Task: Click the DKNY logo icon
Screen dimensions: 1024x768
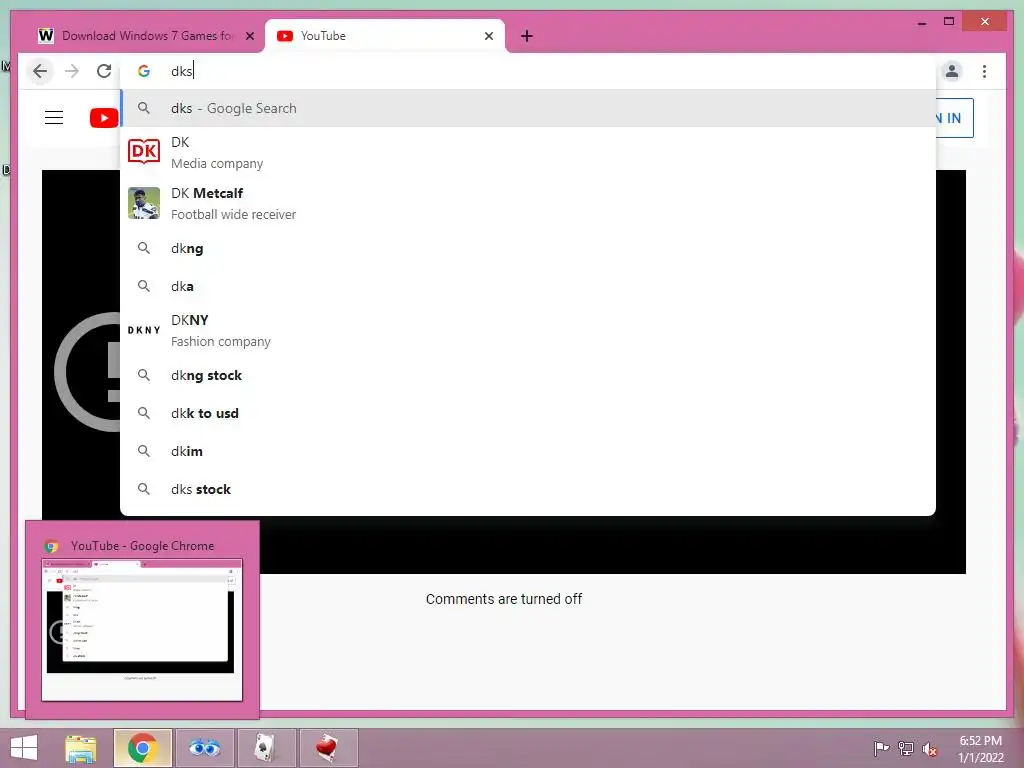Action: (144, 330)
